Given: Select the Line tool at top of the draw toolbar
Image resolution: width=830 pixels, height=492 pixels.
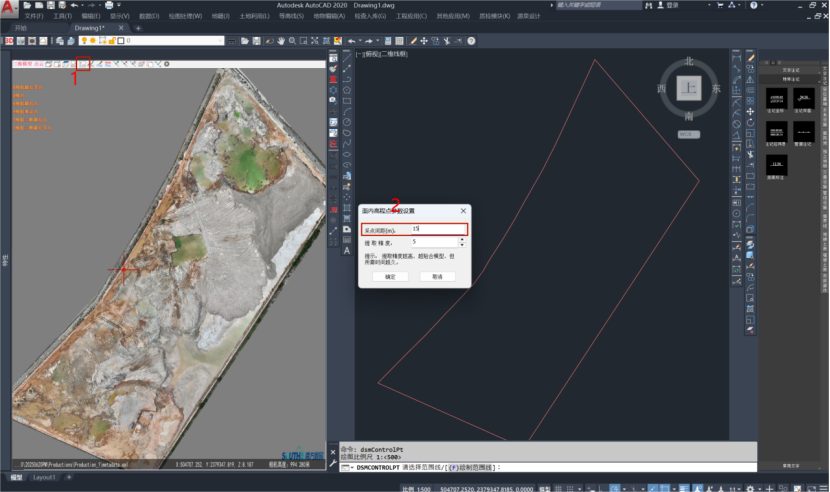Looking at the screenshot, I should click(x=347, y=57).
